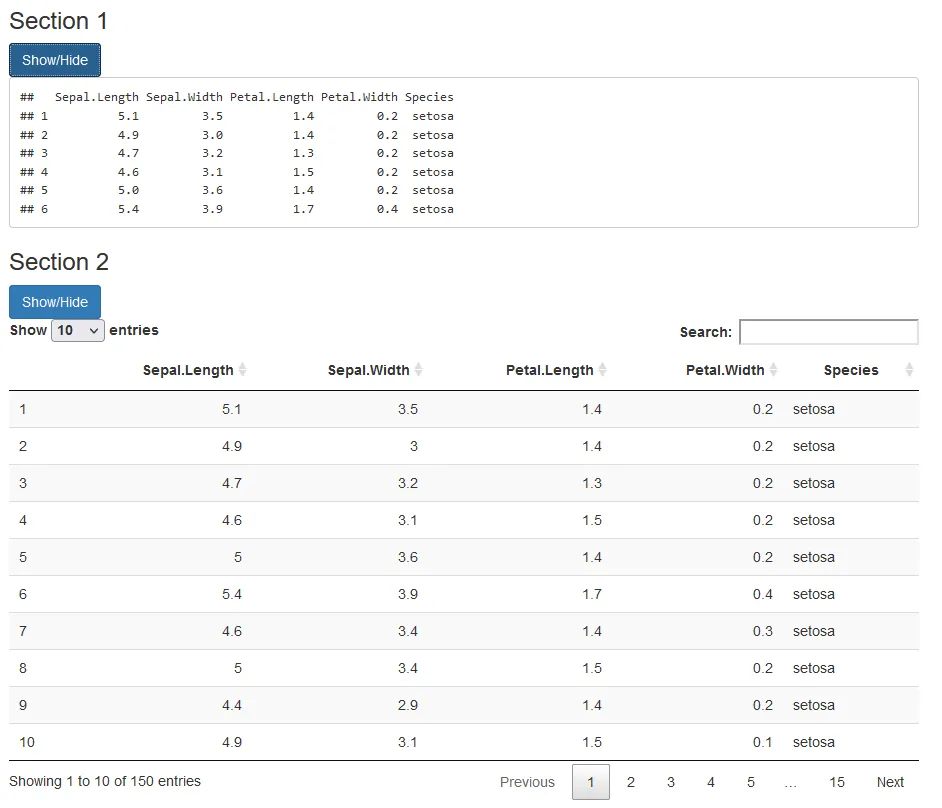Click Petal.Width 0.1 in table row 10
The width and height of the screenshot is (942, 808).
(763, 743)
